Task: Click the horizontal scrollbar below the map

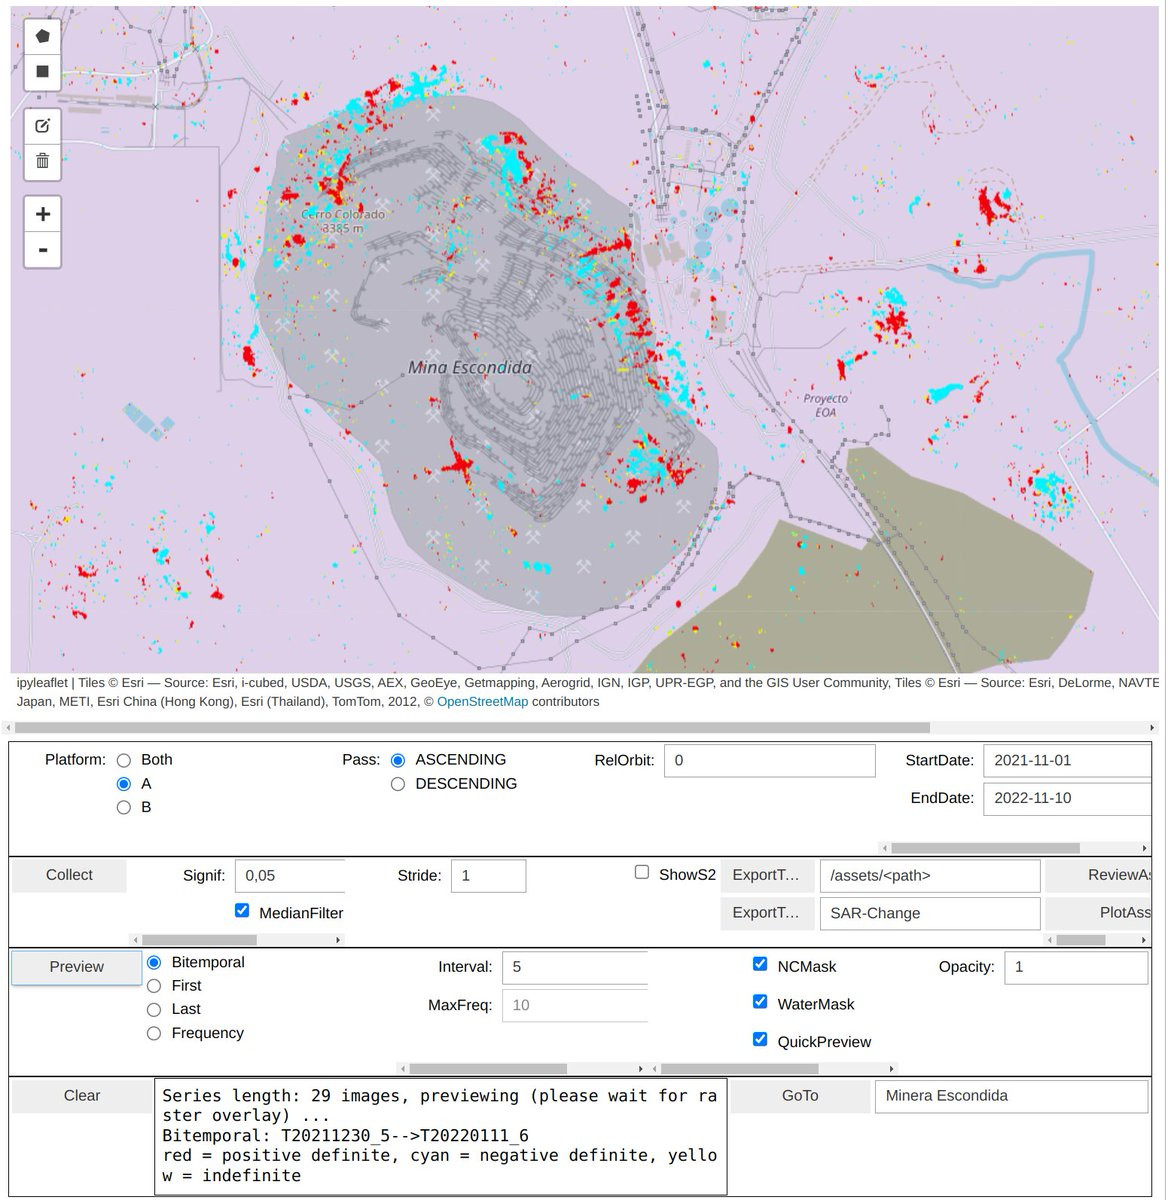Action: tap(472, 728)
